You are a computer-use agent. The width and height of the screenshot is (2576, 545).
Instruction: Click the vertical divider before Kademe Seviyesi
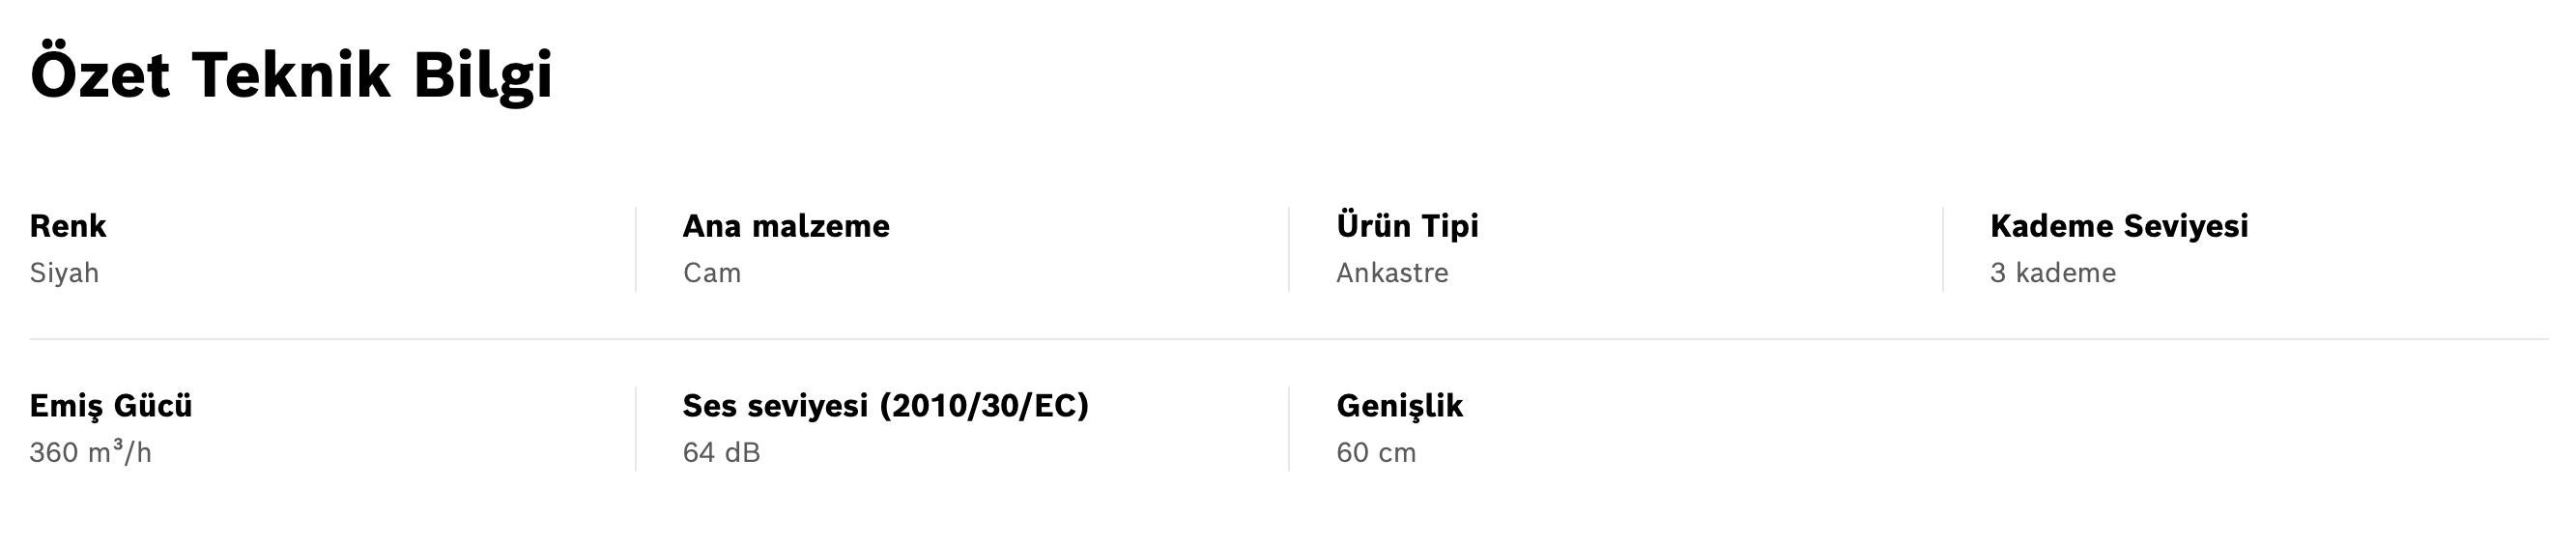[1943, 250]
